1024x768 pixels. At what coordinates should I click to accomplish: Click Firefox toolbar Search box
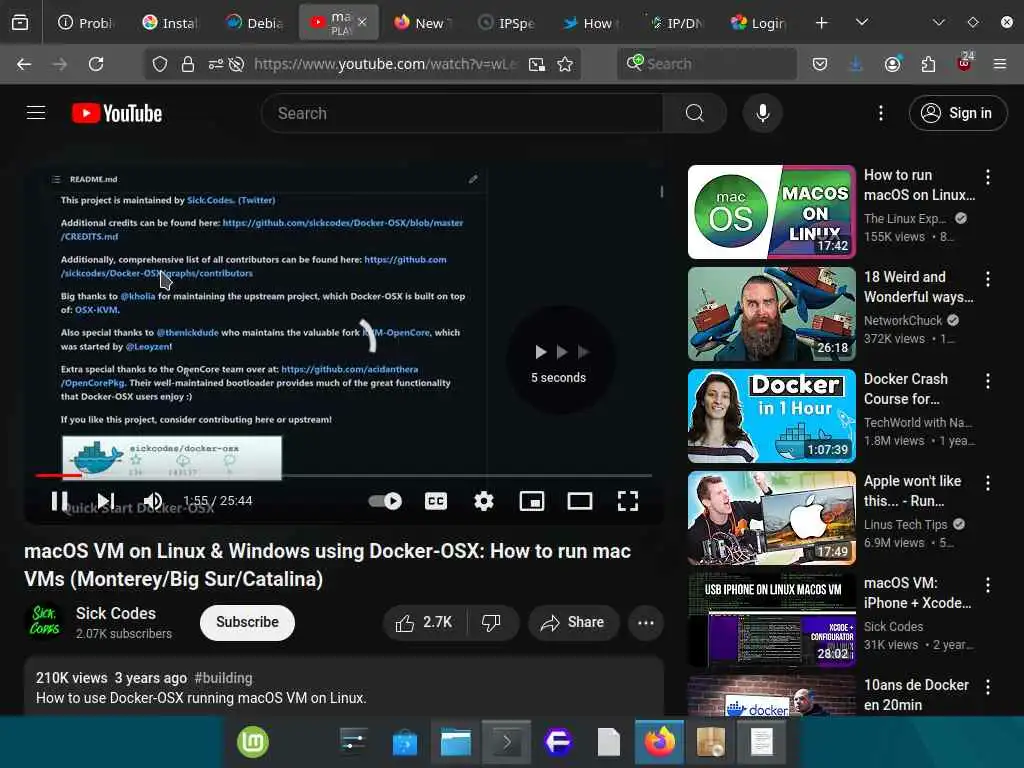tap(707, 64)
